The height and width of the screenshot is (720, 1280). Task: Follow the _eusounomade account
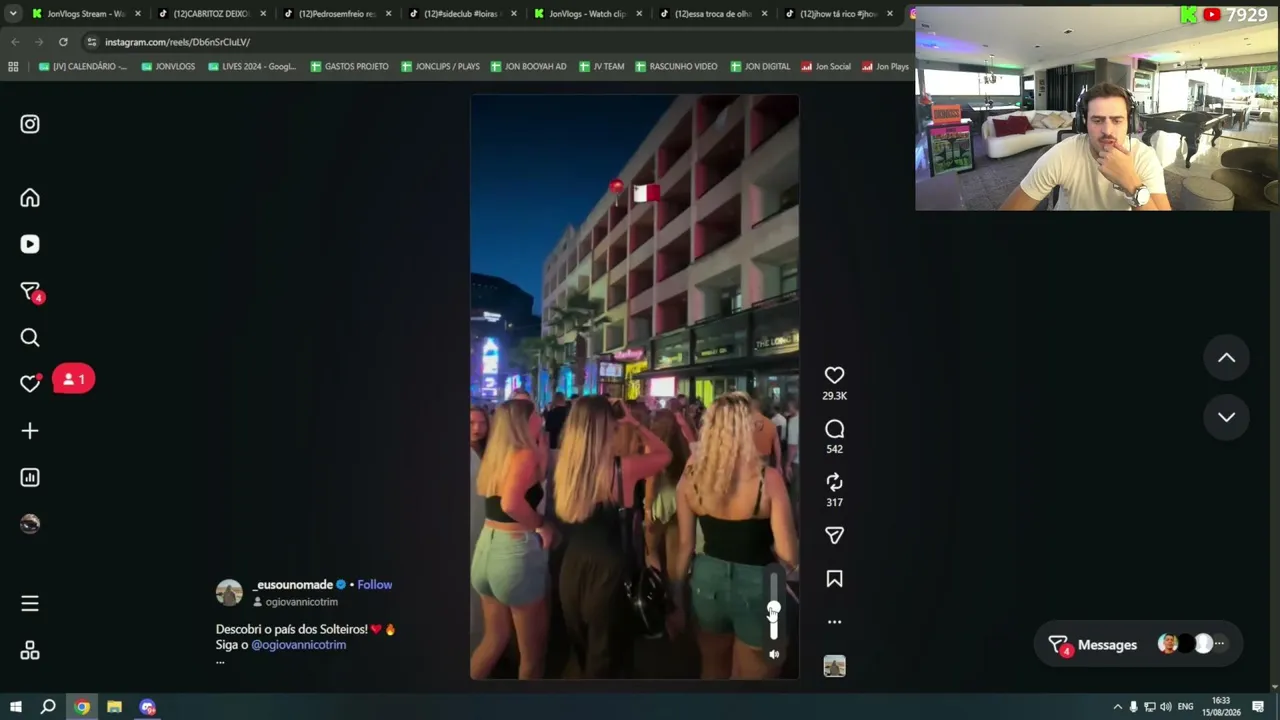tap(375, 585)
